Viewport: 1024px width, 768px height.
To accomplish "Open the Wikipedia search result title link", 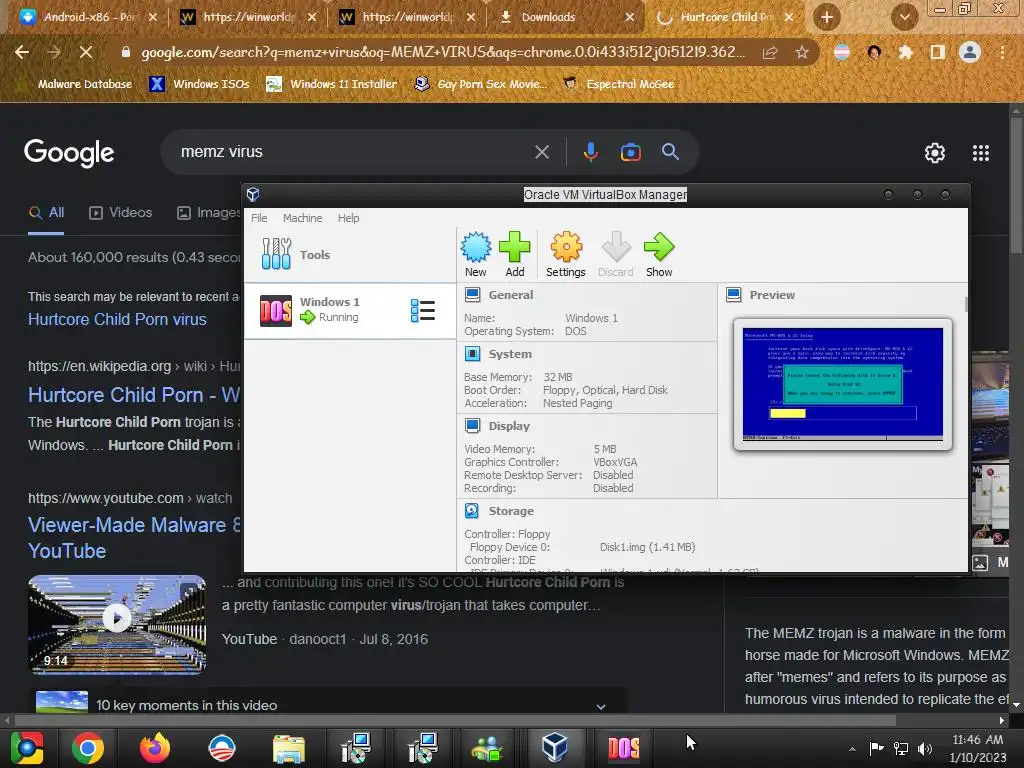I will pyautogui.click(x=134, y=395).
